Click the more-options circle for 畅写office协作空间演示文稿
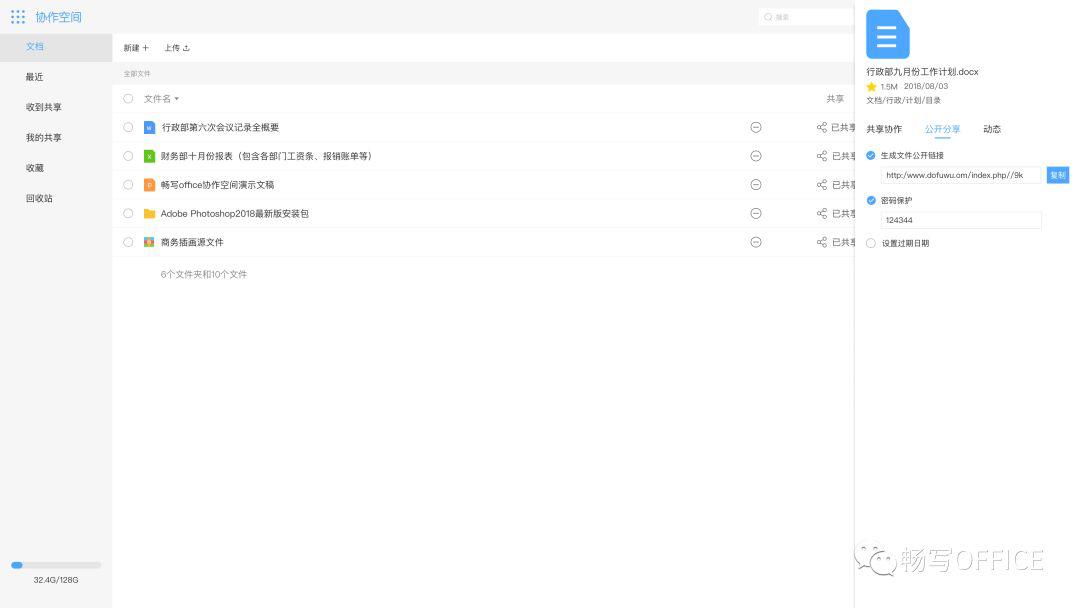The height and width of the screenshot is (608, 1080). (x=756, y=185)
